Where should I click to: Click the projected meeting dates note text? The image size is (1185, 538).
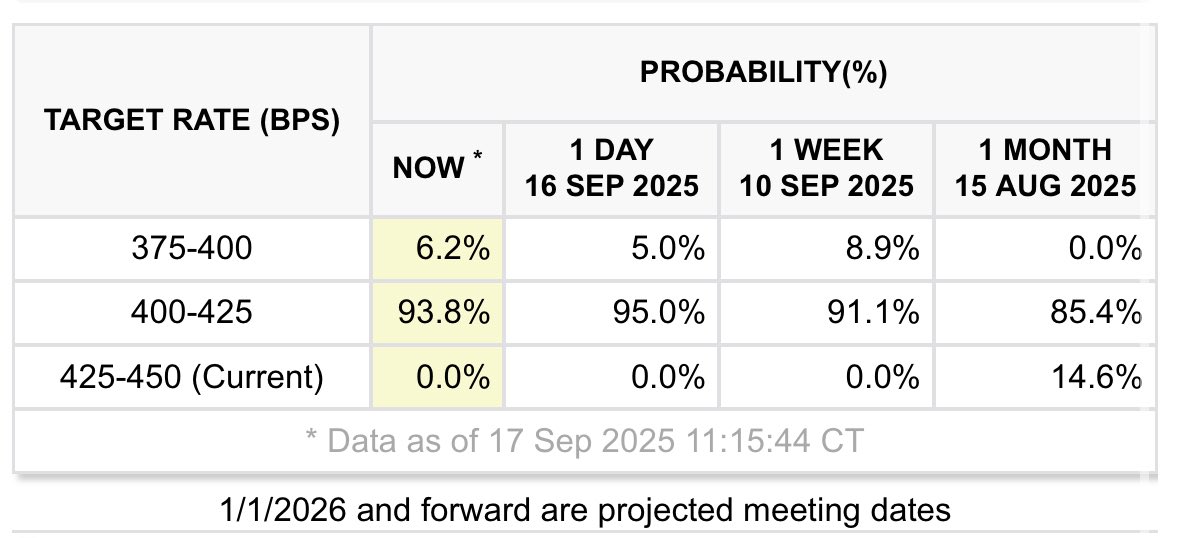(x=586, y=510)
